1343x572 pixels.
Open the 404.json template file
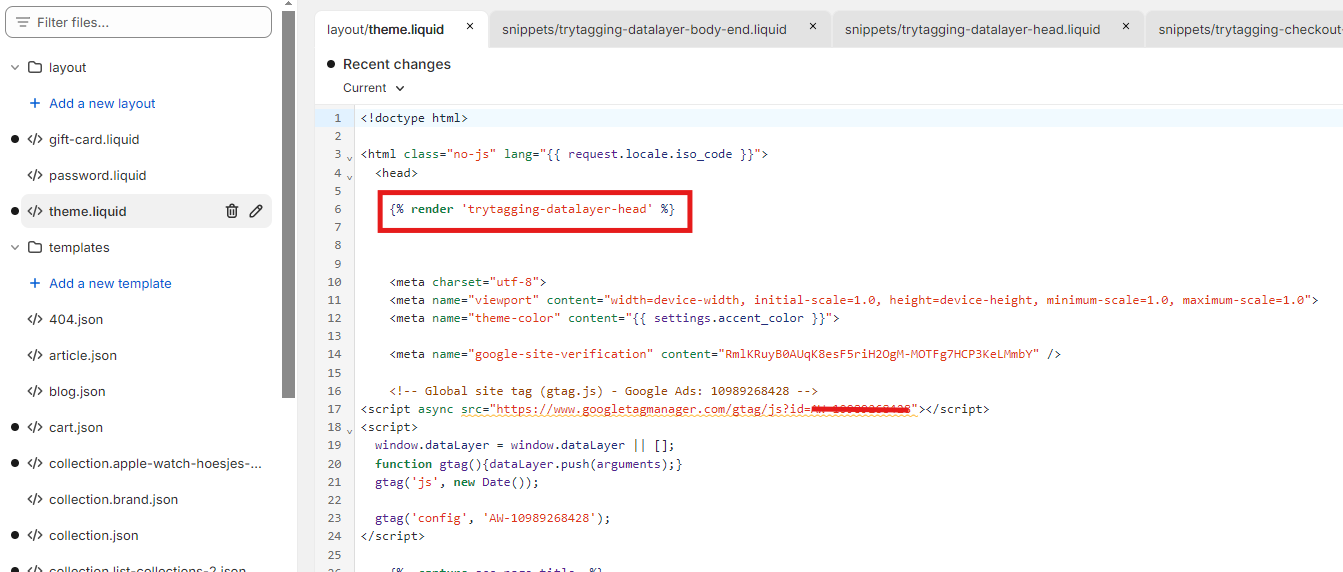coord(76,319)
